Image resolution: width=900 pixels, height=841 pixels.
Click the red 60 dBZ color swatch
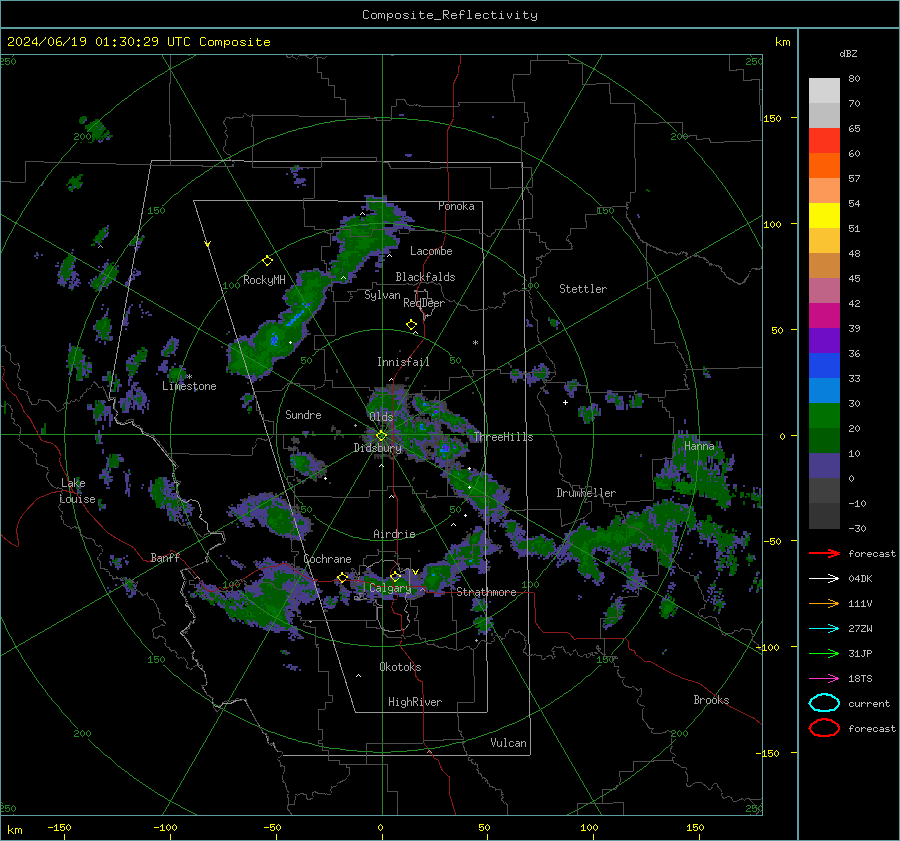click(x=824, y=141)
